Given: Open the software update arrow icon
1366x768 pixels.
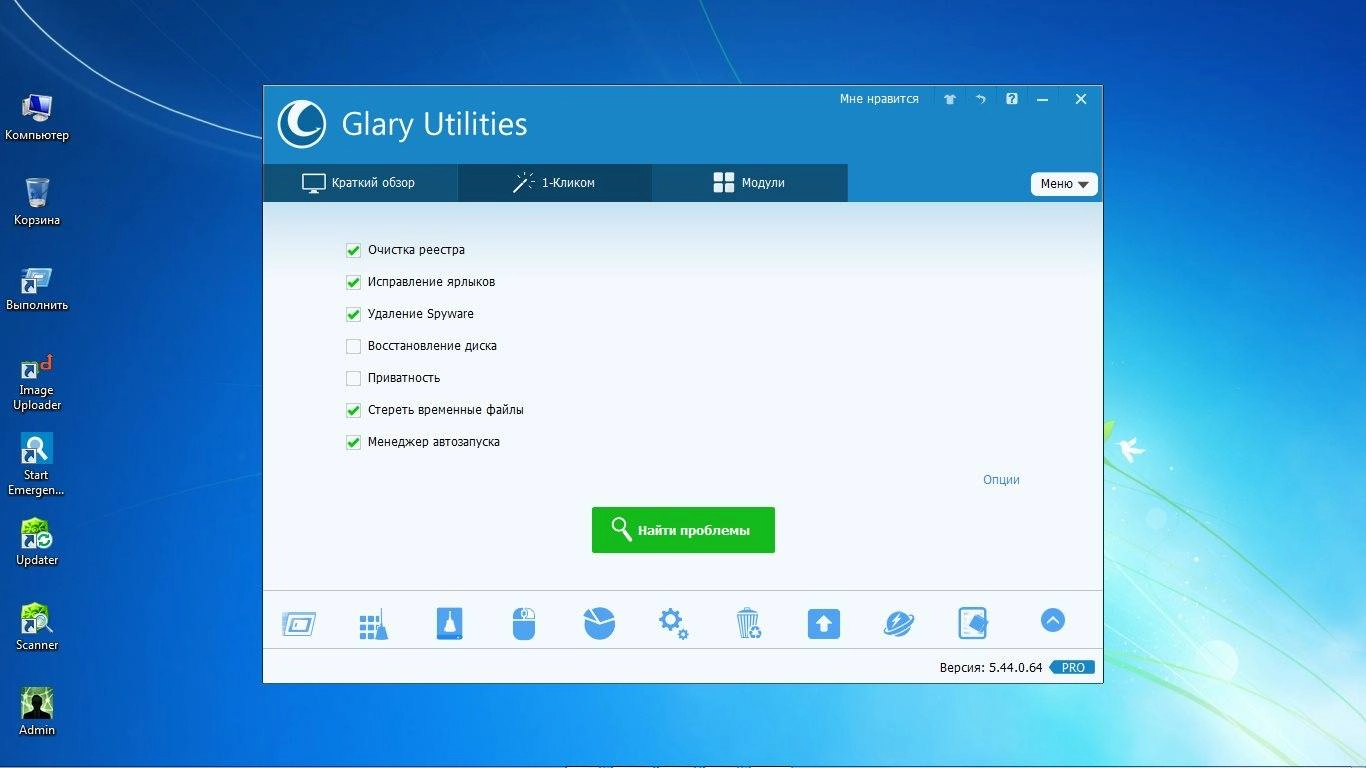Looking at the screenshot, I should point(824,624).
